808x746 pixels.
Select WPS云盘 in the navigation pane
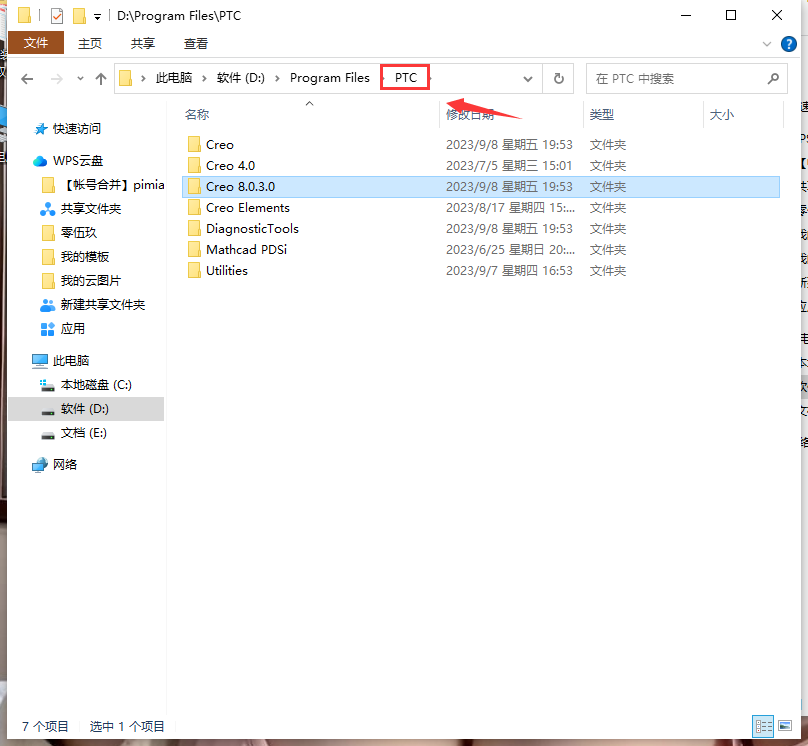click(x=78, y=161)
